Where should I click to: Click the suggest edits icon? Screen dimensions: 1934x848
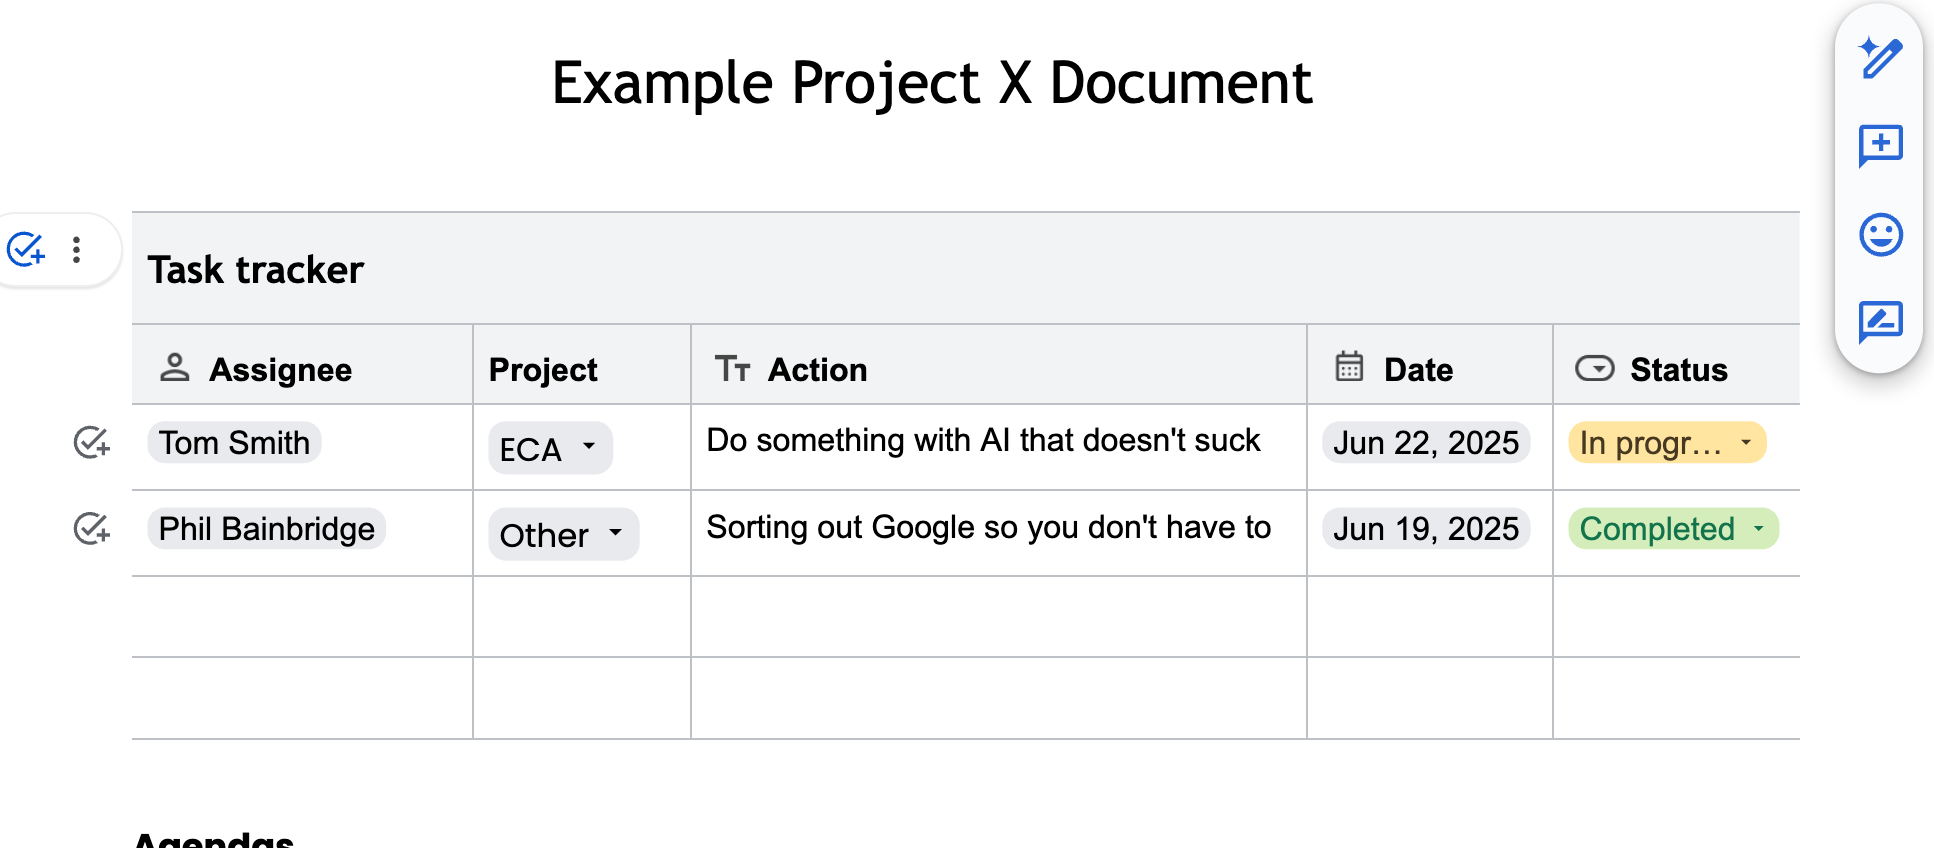[1880, 322]
